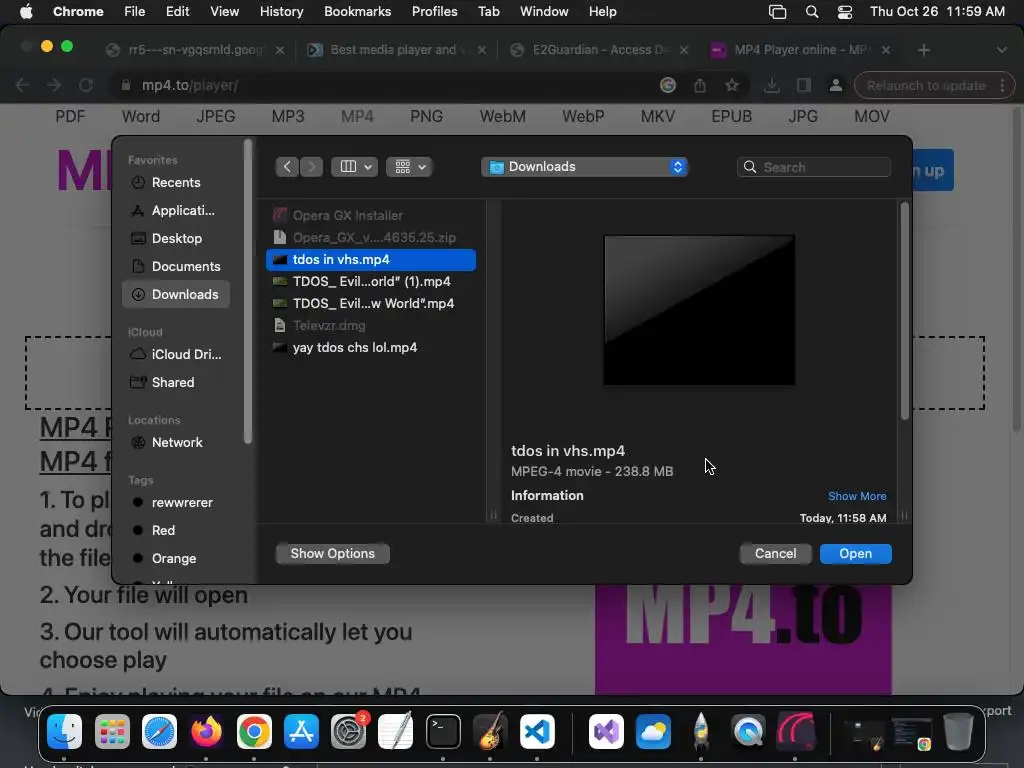Open App Store from the dock

click(x=301, y=731)
